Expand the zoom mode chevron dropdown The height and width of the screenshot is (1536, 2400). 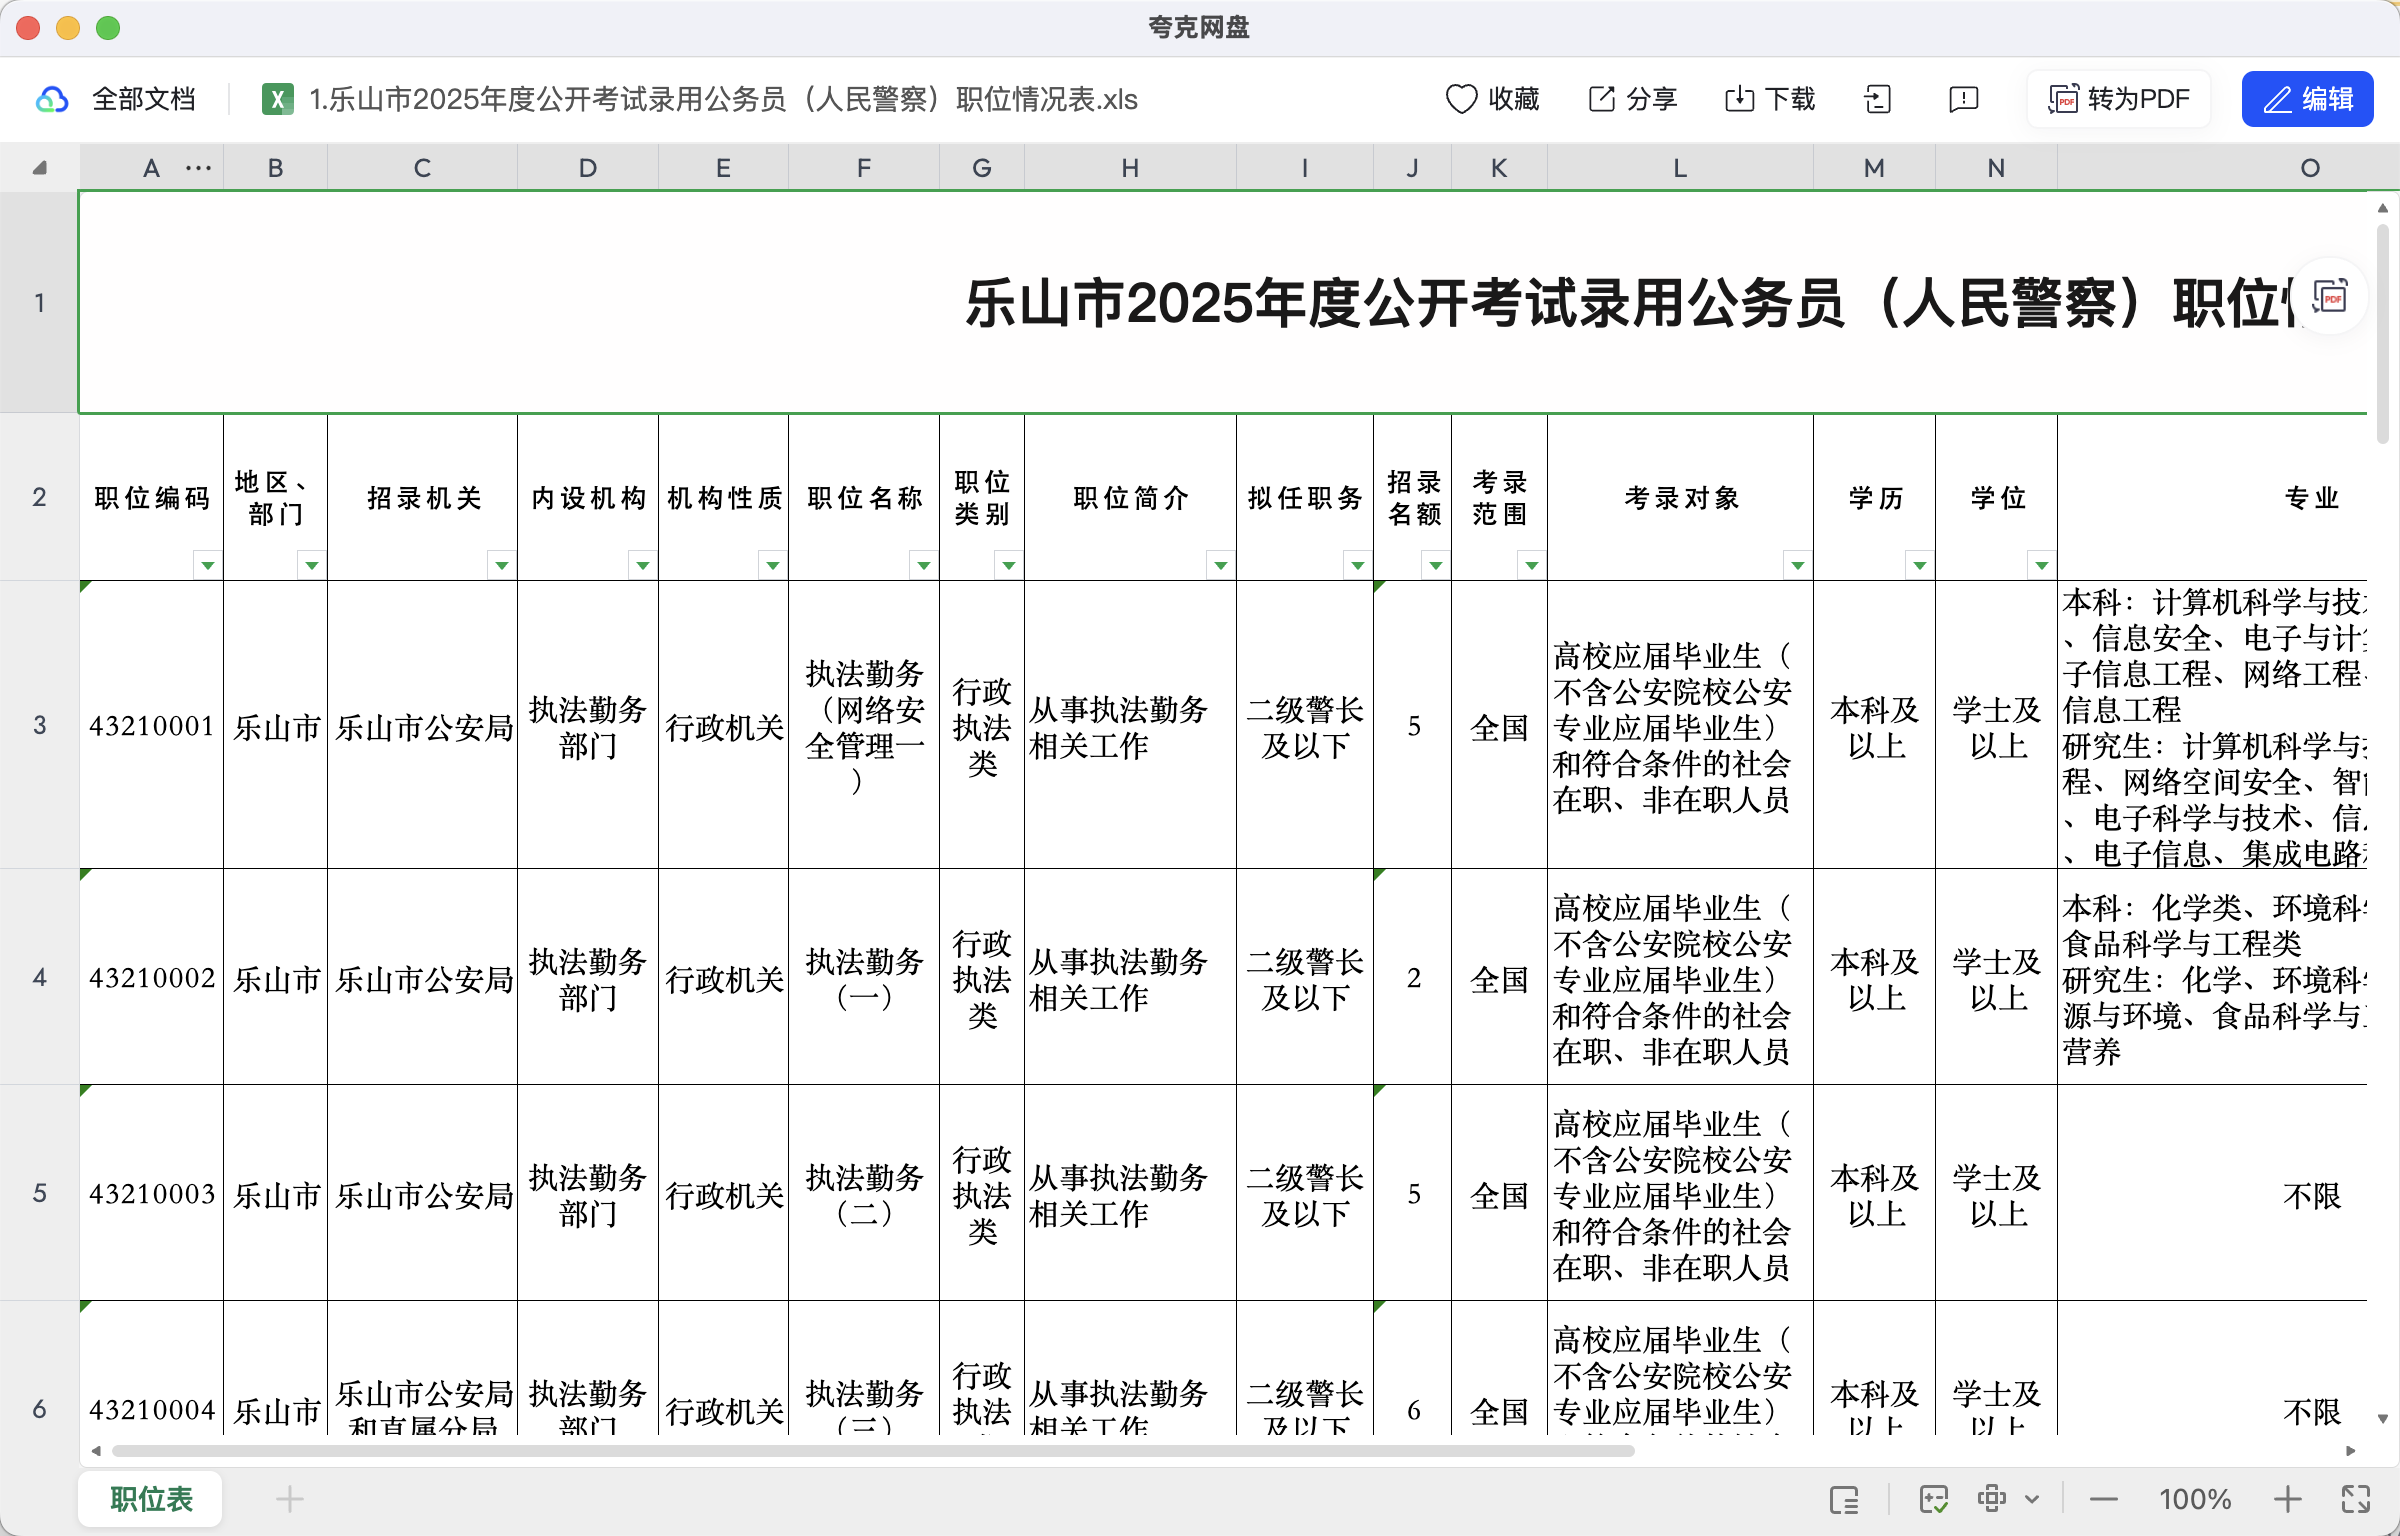click(2030, 1499)
